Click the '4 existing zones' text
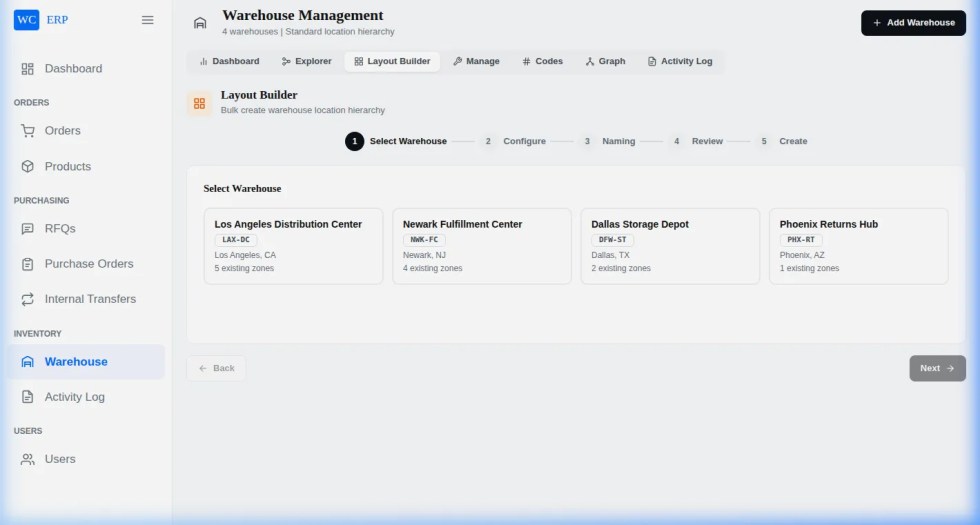 432,268
